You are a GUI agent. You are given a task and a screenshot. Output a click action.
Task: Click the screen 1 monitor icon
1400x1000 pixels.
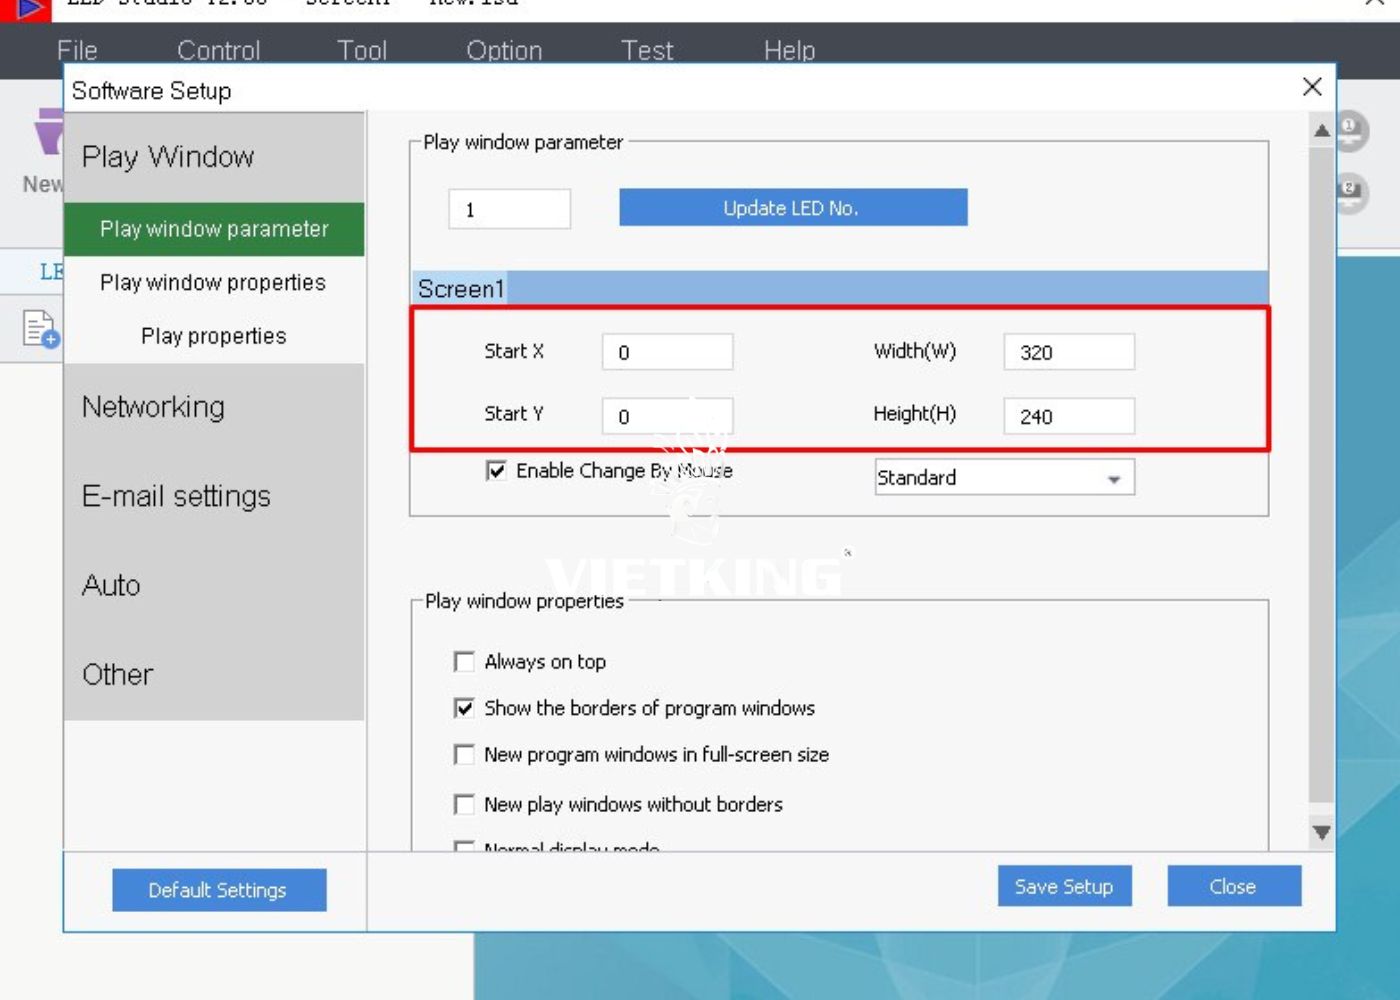[1351, 130]
